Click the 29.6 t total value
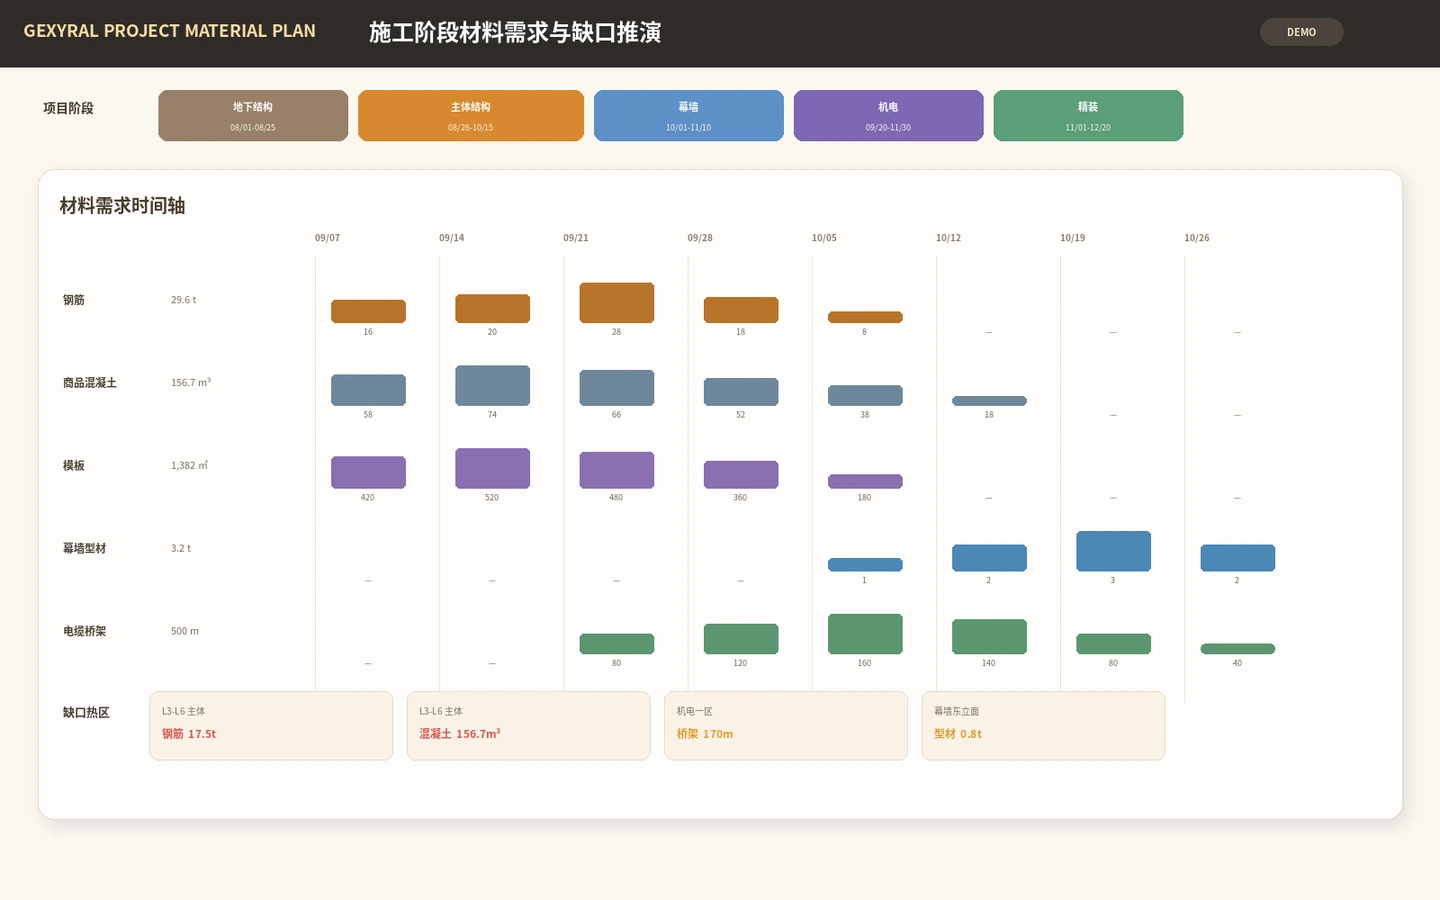Image resolution: width=1440 pixels, height=900 pixels. pos(184,300)
